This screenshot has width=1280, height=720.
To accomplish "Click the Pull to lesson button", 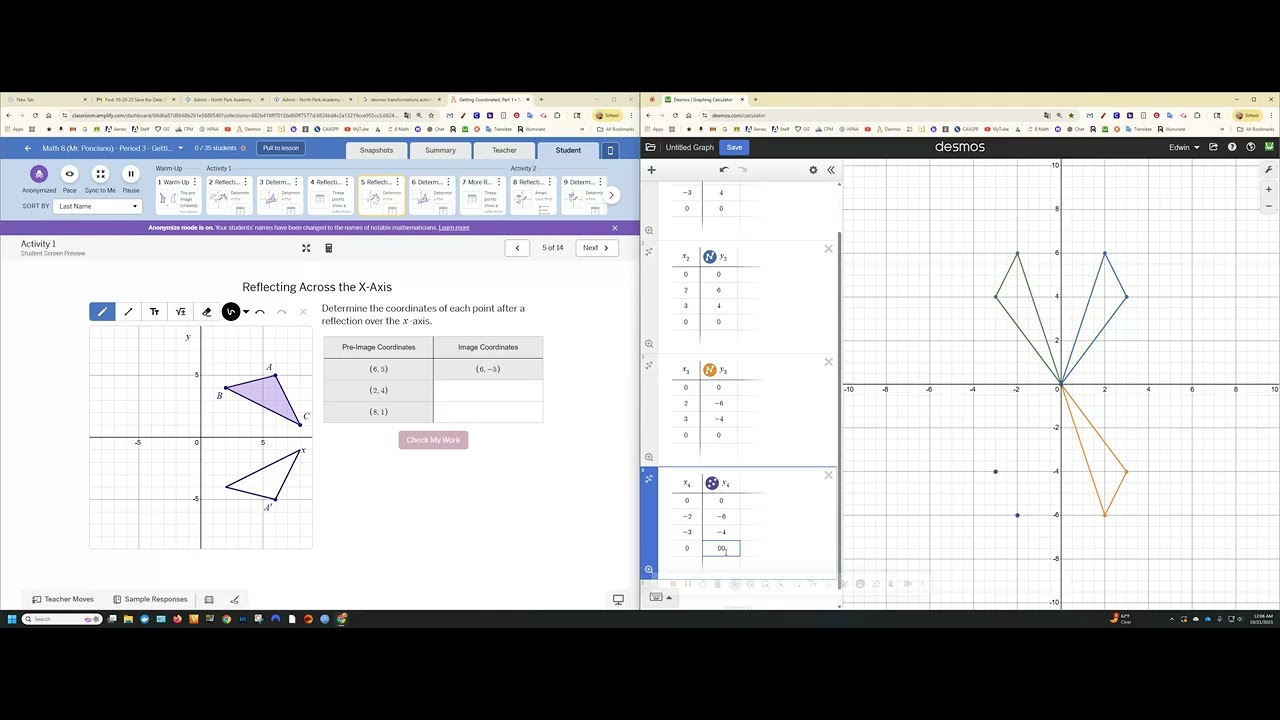I will 281,148.
